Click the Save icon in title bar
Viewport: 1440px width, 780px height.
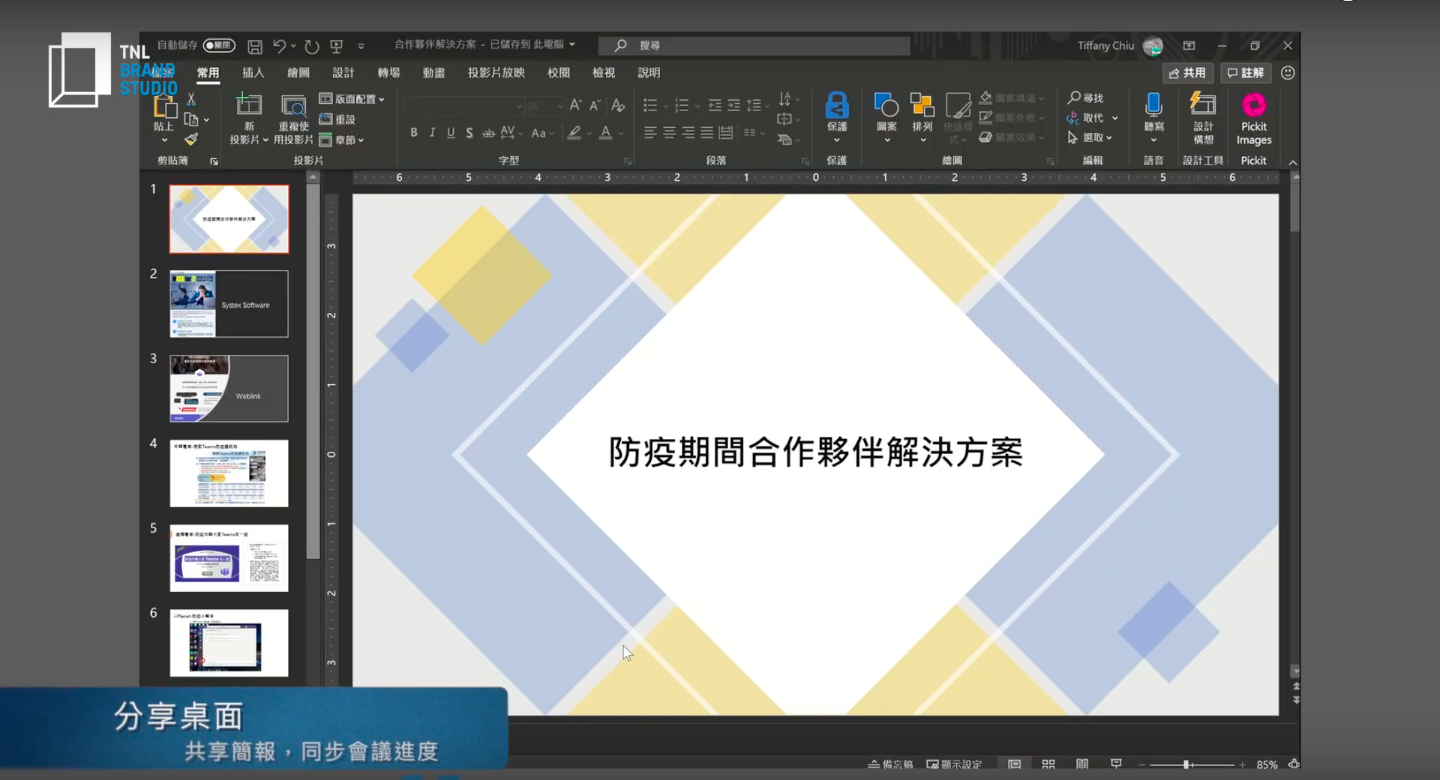255,46
